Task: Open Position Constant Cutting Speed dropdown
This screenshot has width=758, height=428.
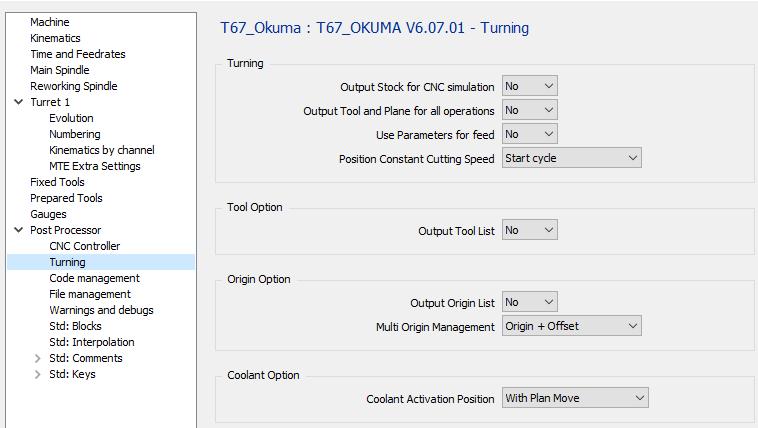Action: (x=571, y=158)
